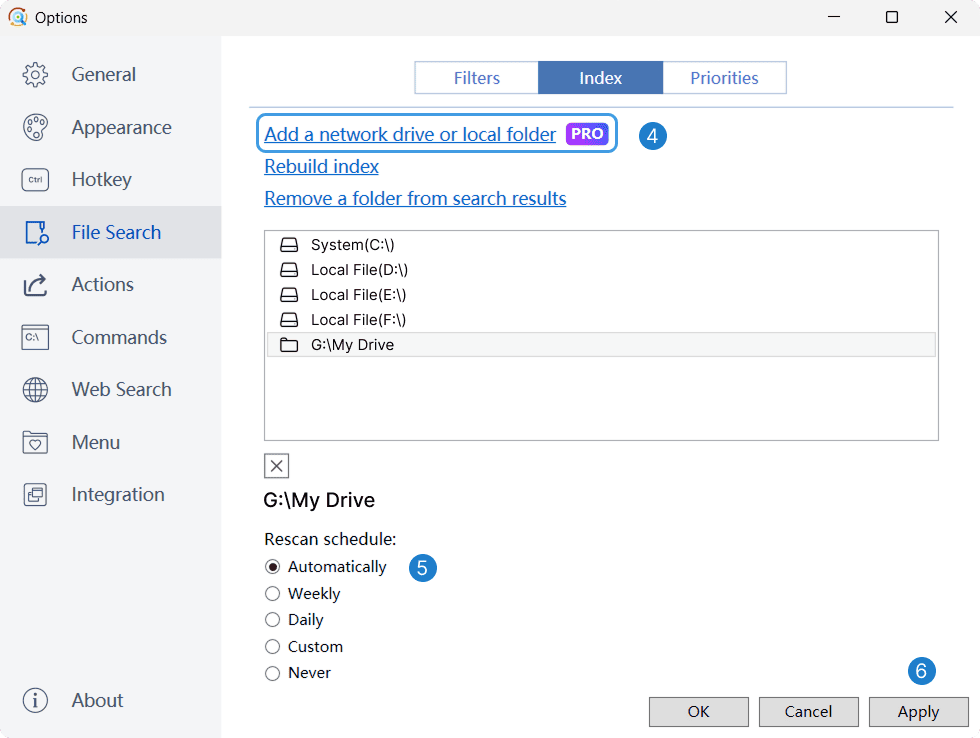Open the About section
The height and width of the screenshot is (738, 980).
click(111, 701)
